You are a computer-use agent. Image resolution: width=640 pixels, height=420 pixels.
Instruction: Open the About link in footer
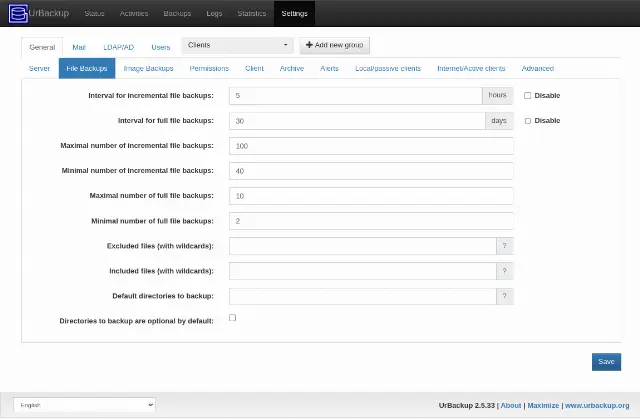pyautogui.click(x=511, y=405)
